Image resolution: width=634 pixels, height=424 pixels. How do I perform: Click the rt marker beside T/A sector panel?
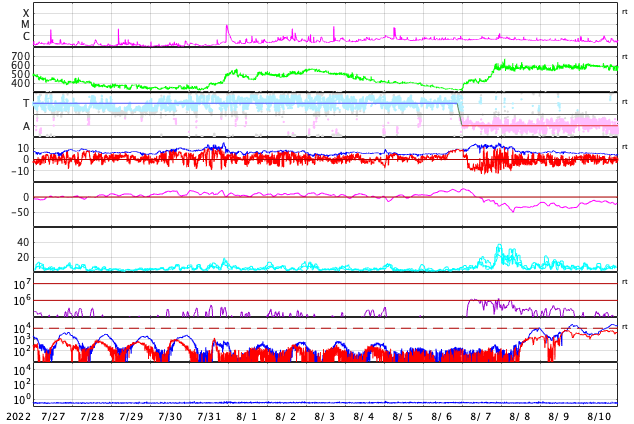click(625, 101)
